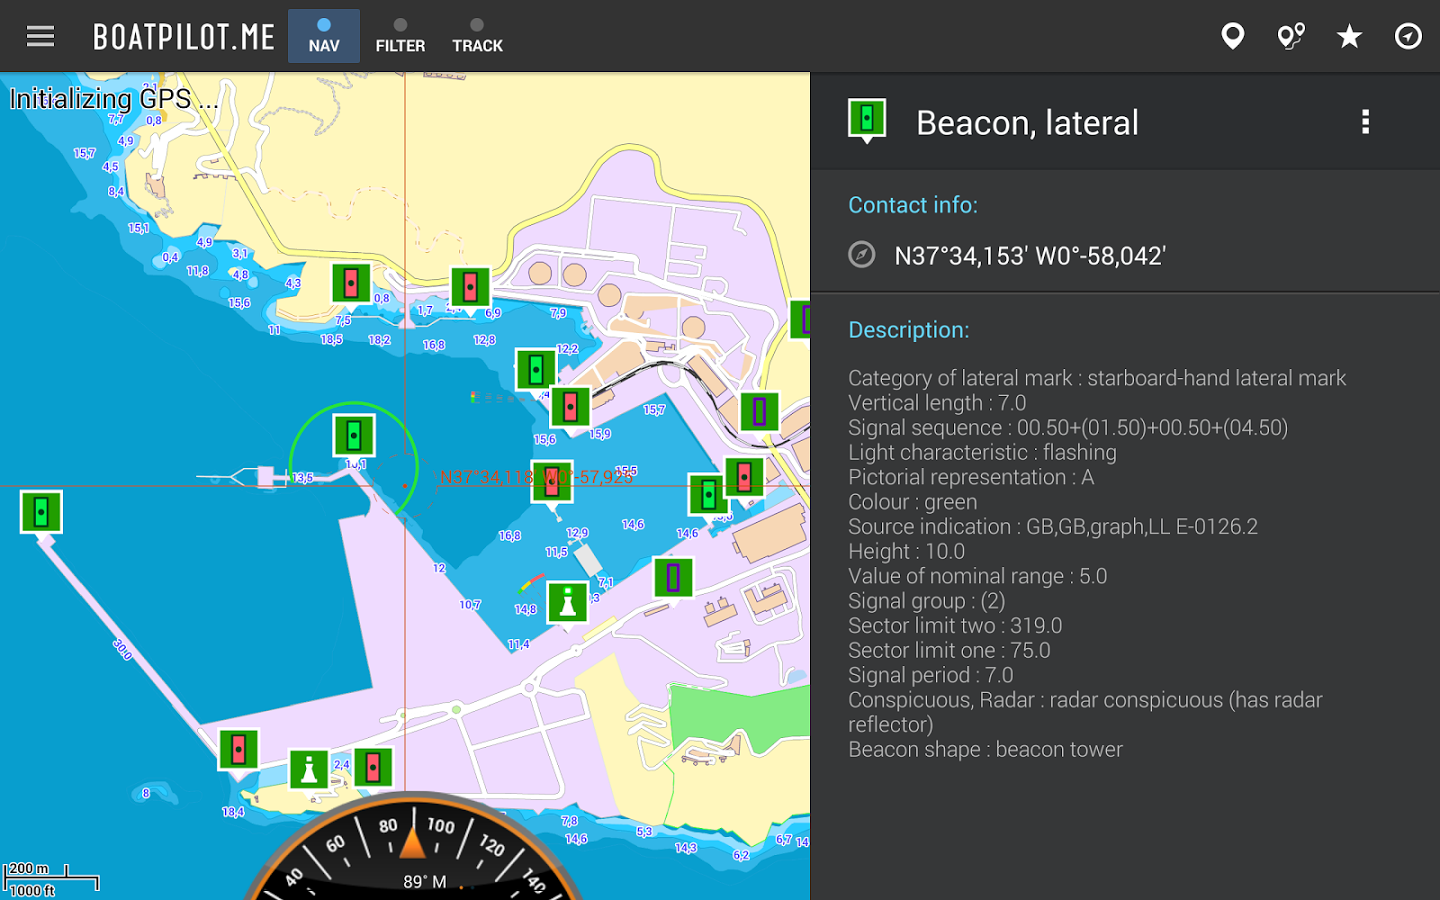Tap the compass heading dial showing 89° M
Image resolution: width=1440 pixels, height=900 pixels.
click(412, 846)
